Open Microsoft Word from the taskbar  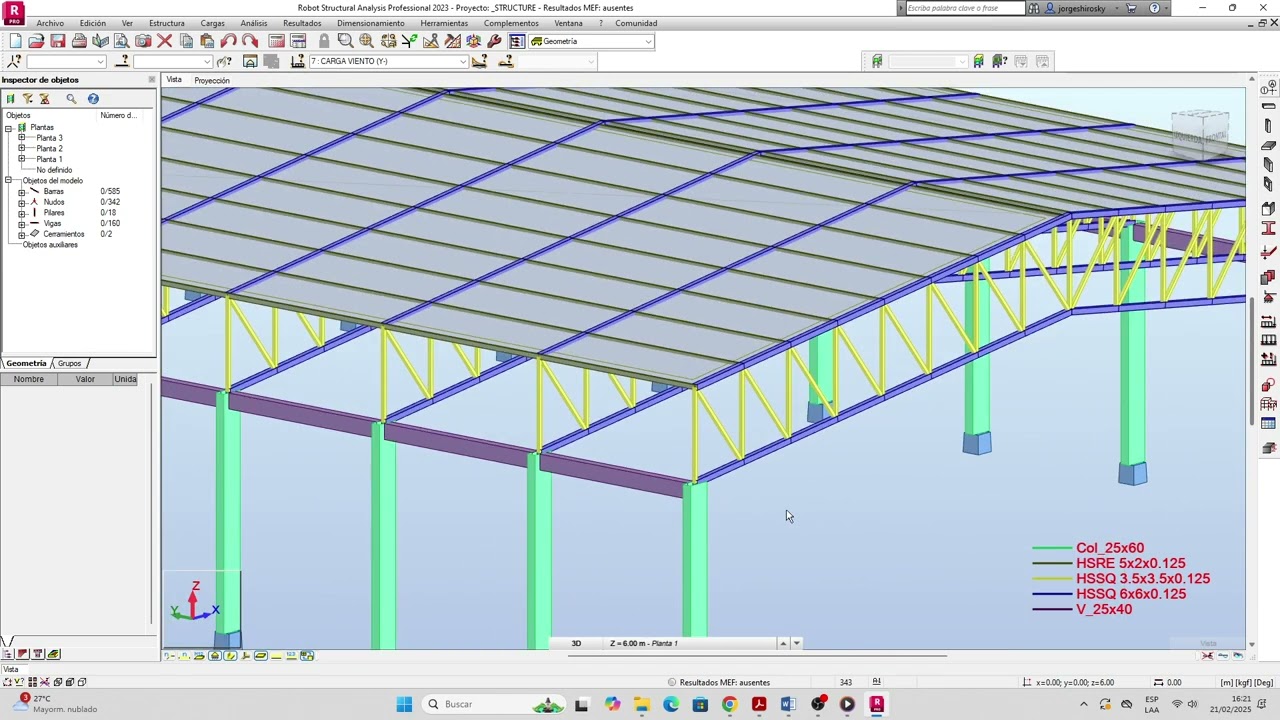[x=788, y=704]
